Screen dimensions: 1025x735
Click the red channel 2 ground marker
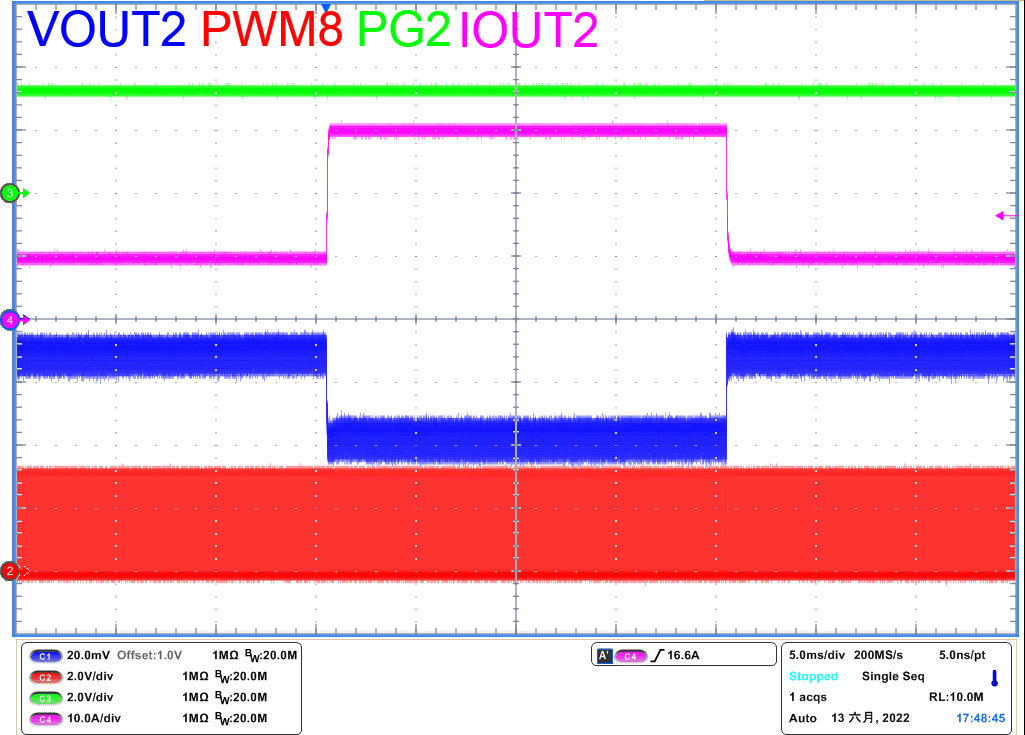tap(11, 571)
